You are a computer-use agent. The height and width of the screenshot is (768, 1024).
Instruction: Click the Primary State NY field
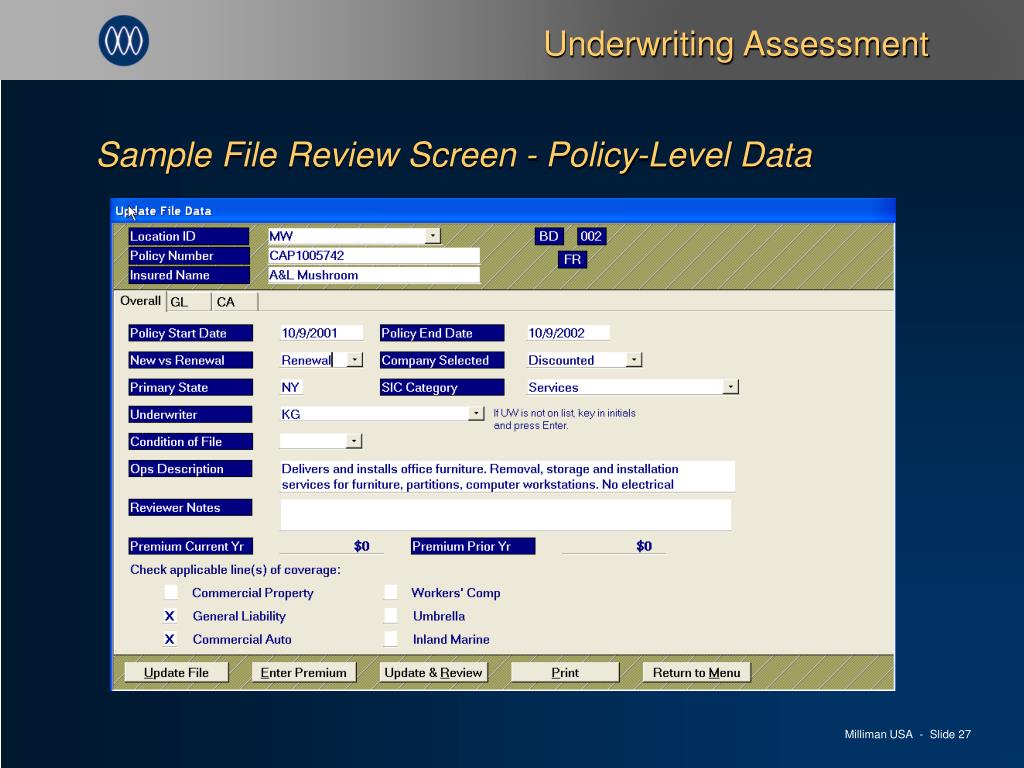click(x=291, y=387)
